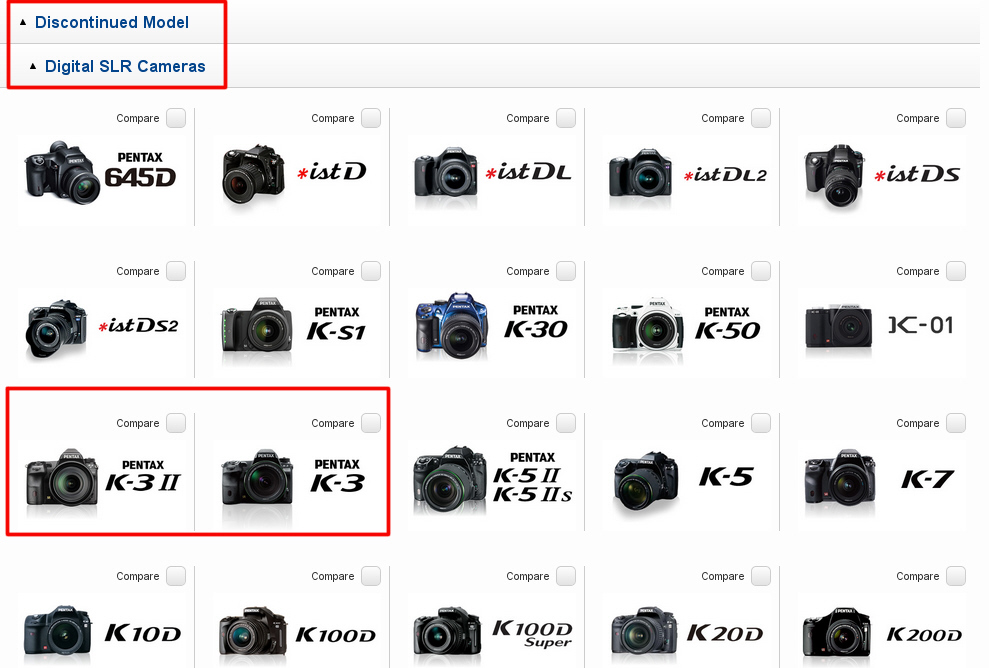Check Compare box for PENTAX K-50
989x668 pixels.
pos(761,271)
